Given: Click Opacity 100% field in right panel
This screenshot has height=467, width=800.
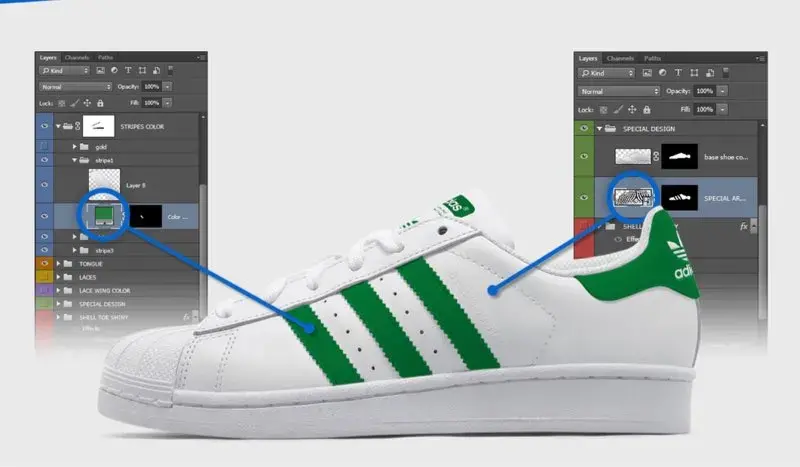Looking at the screenshot, I should [x=705, y=91].
